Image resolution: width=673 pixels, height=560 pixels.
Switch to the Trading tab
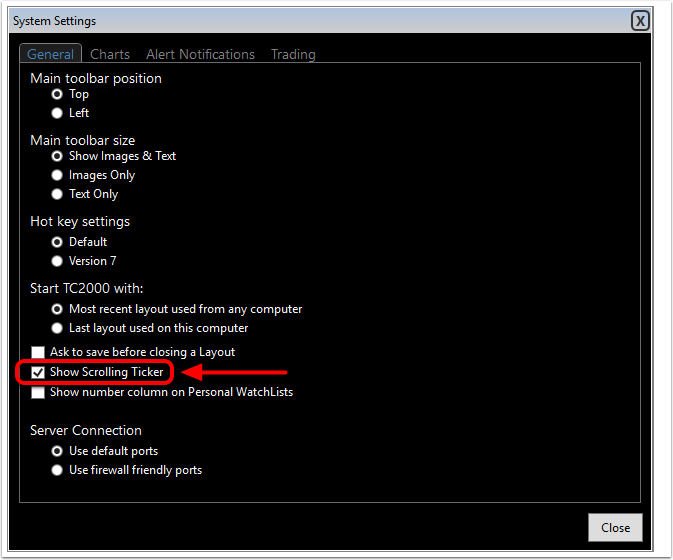tap(293, 54)
